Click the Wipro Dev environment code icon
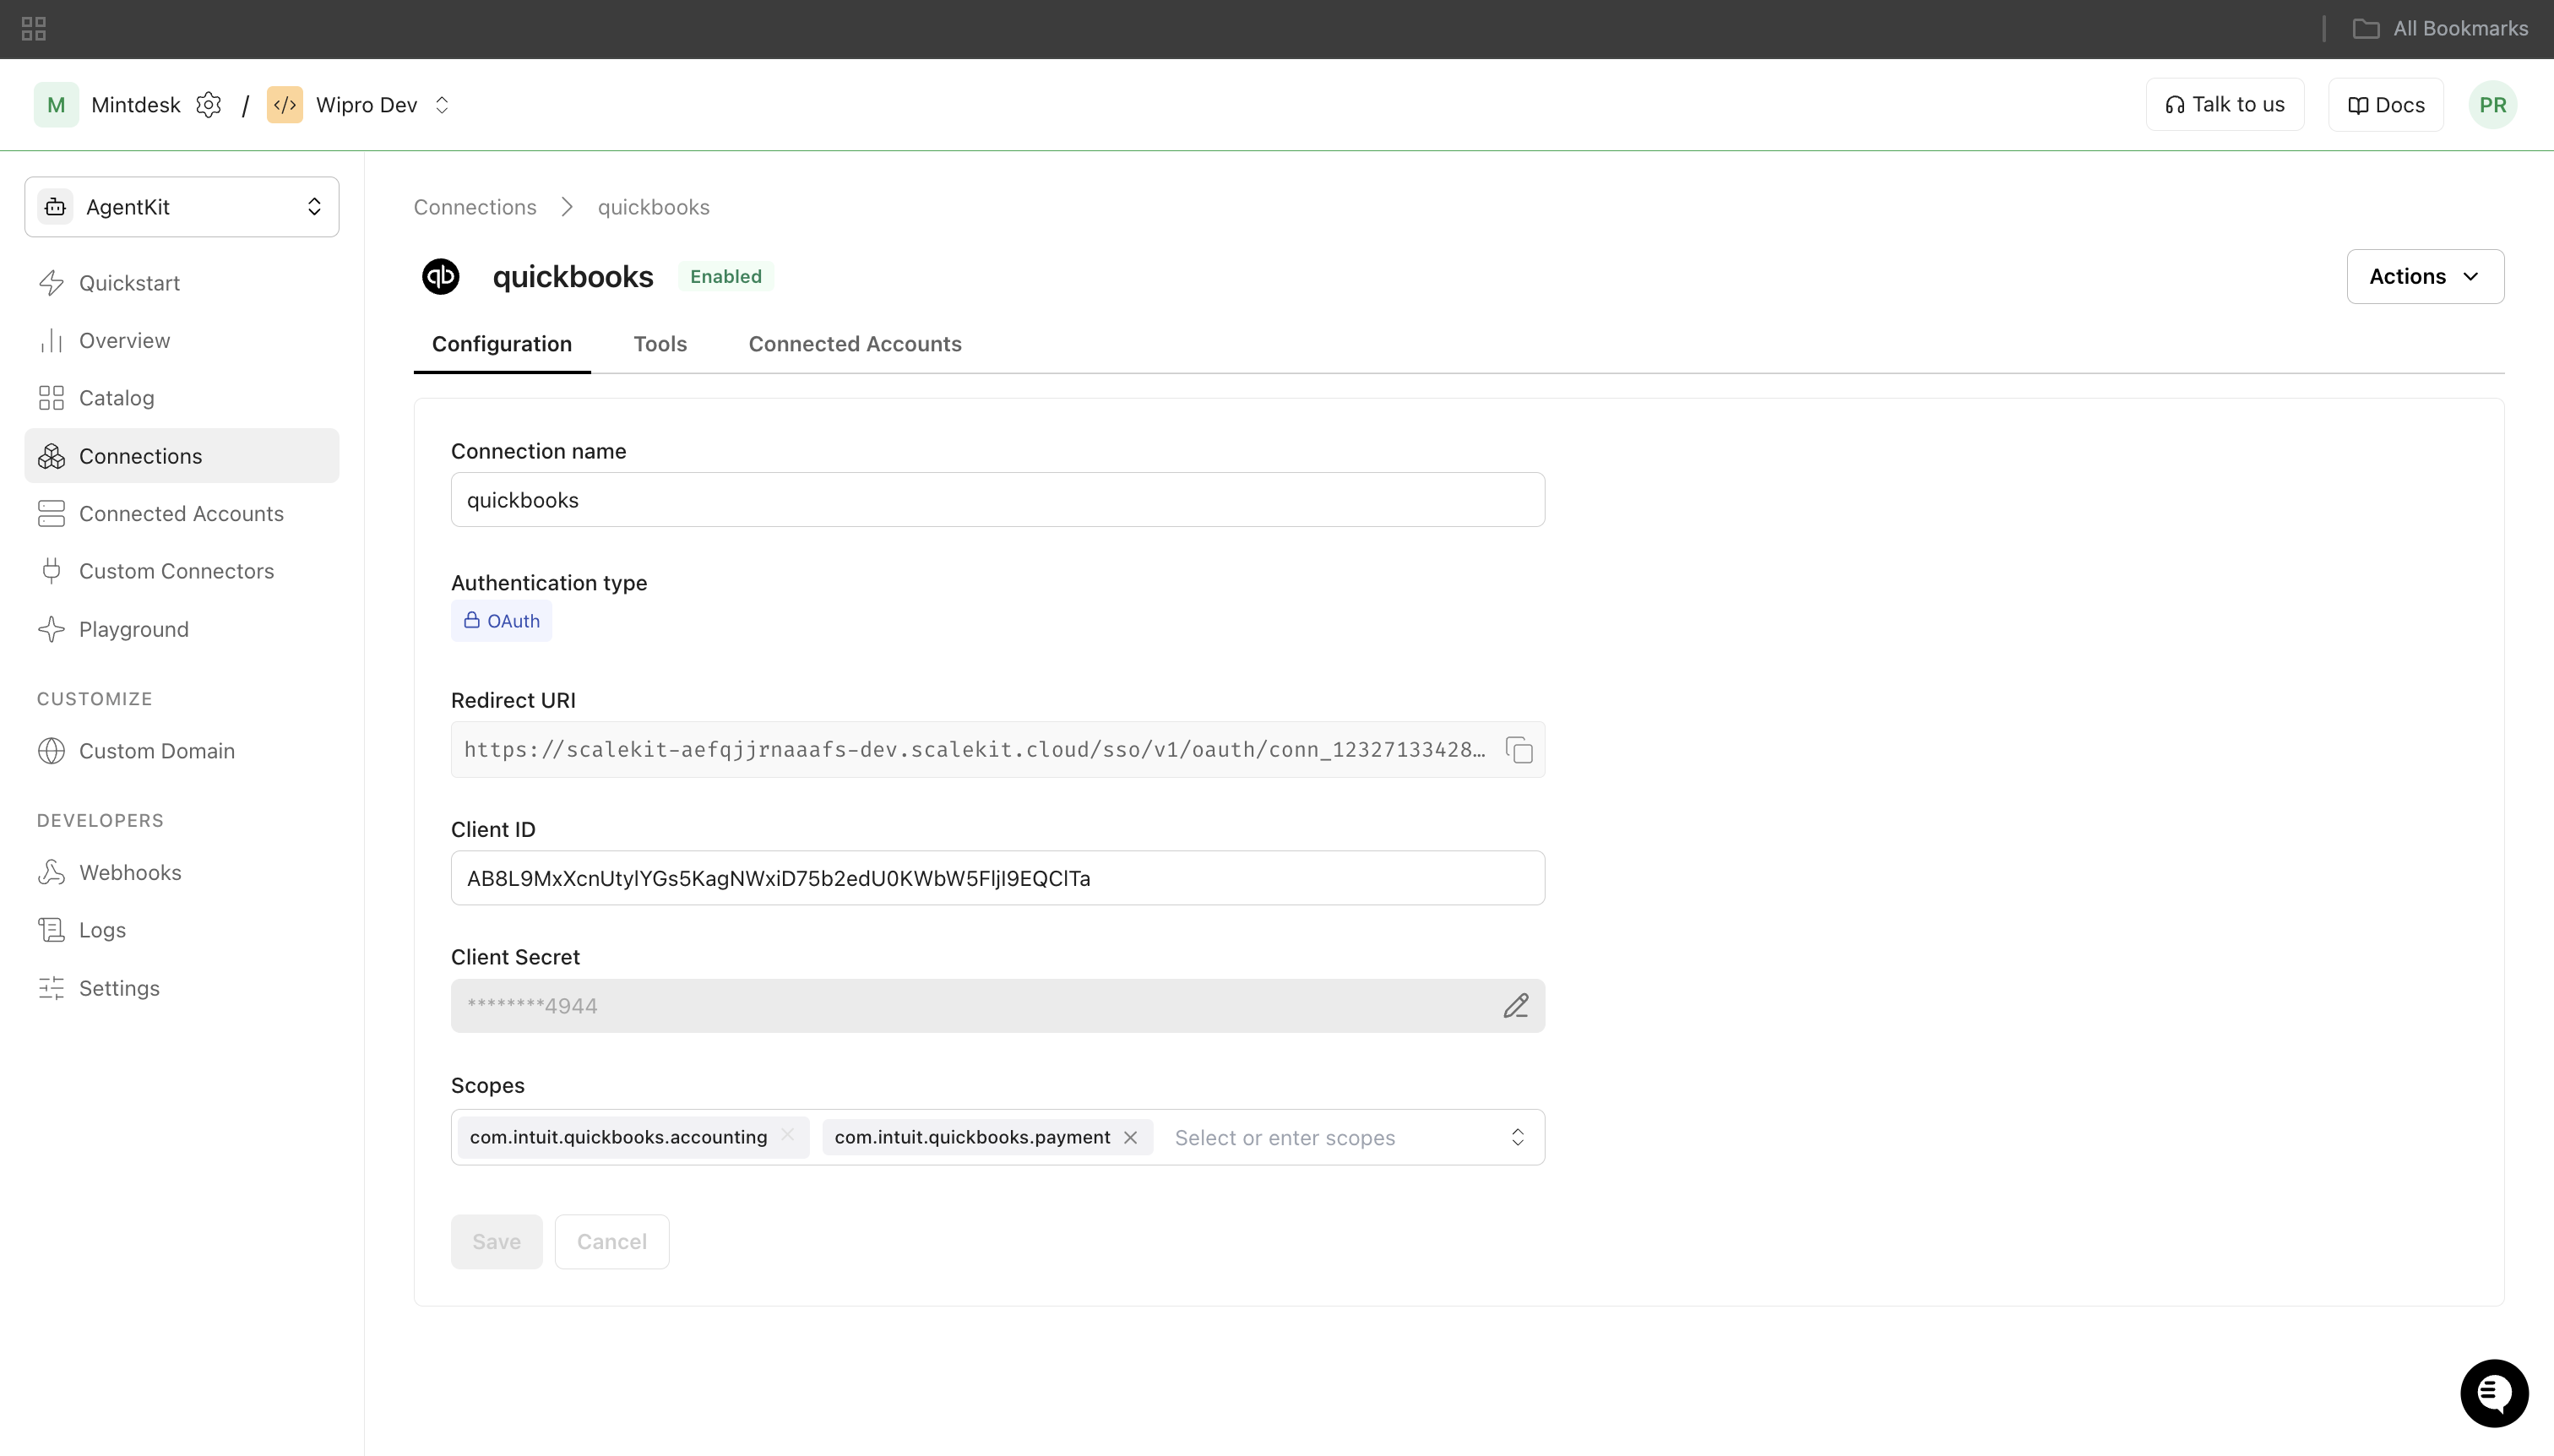 point(285,105)
